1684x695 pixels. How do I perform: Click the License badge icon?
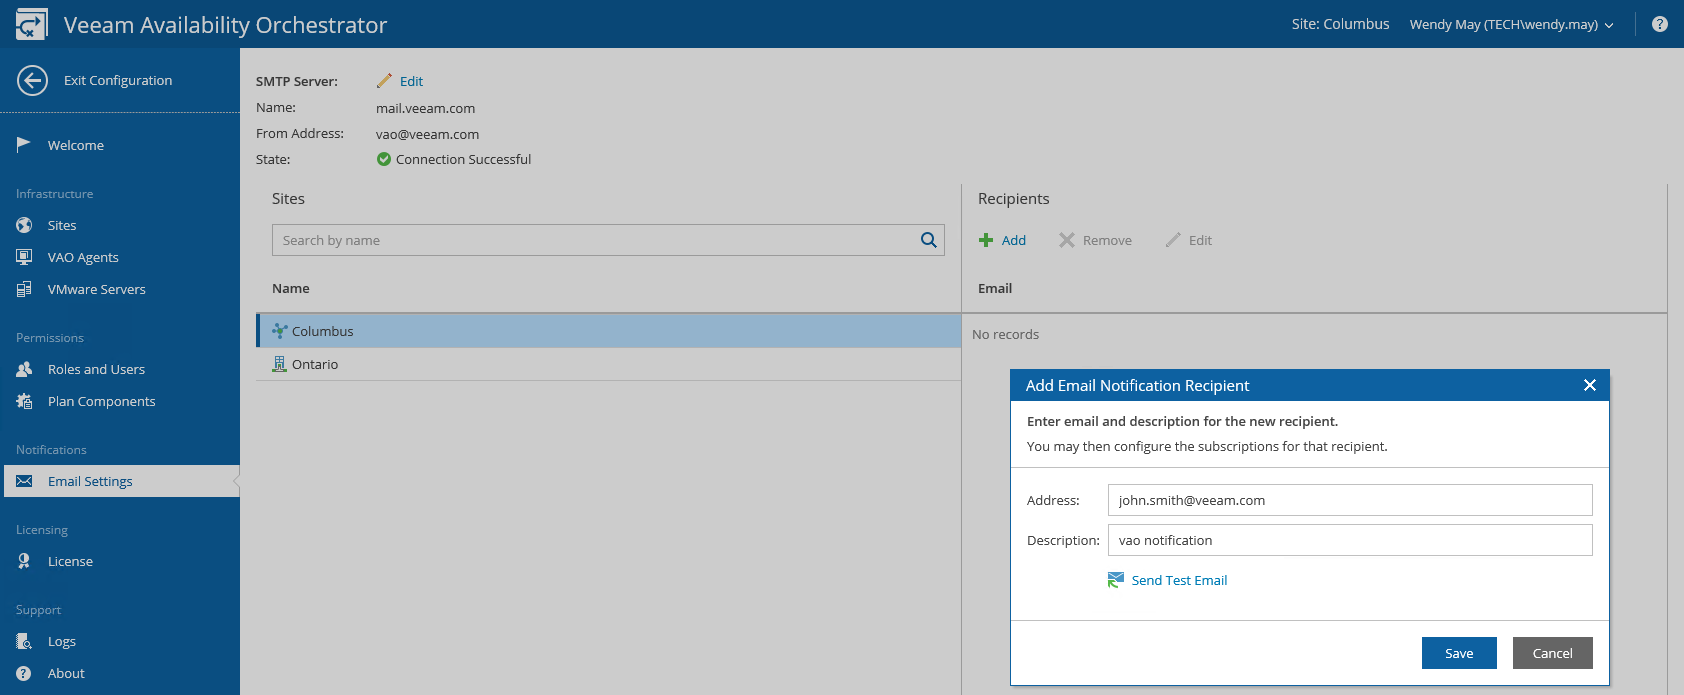(24, 561)
